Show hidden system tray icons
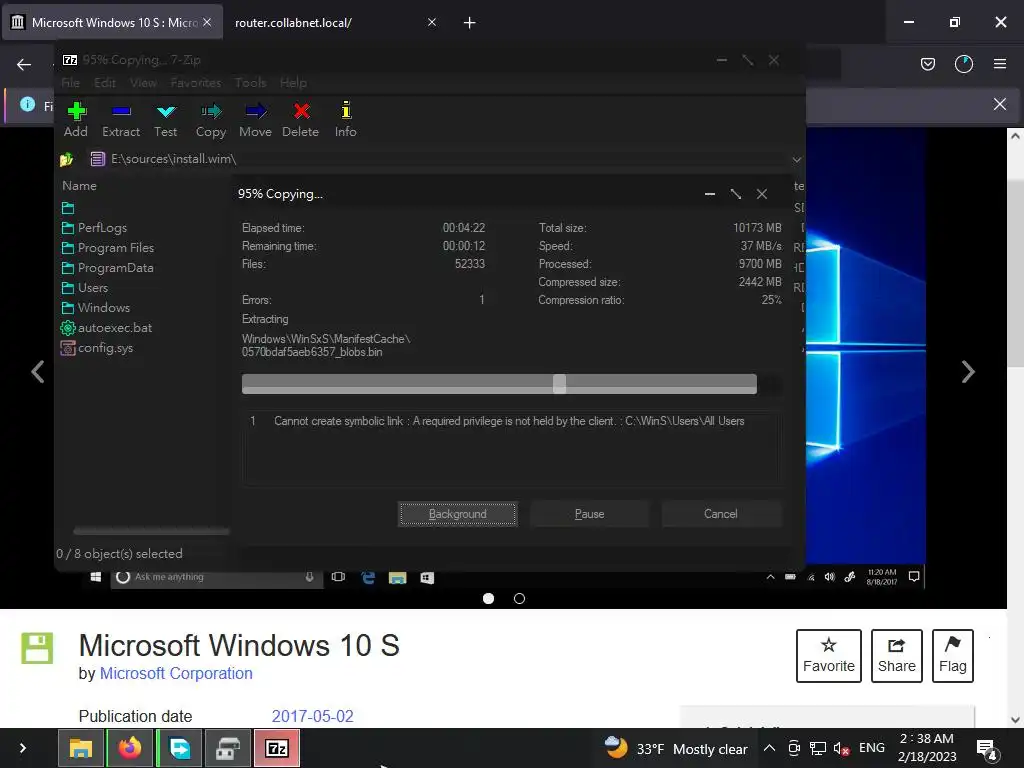 (x=769, y=748)
